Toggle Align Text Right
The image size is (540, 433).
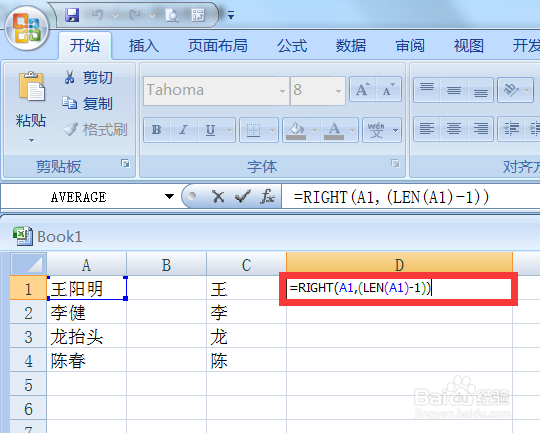480,129
